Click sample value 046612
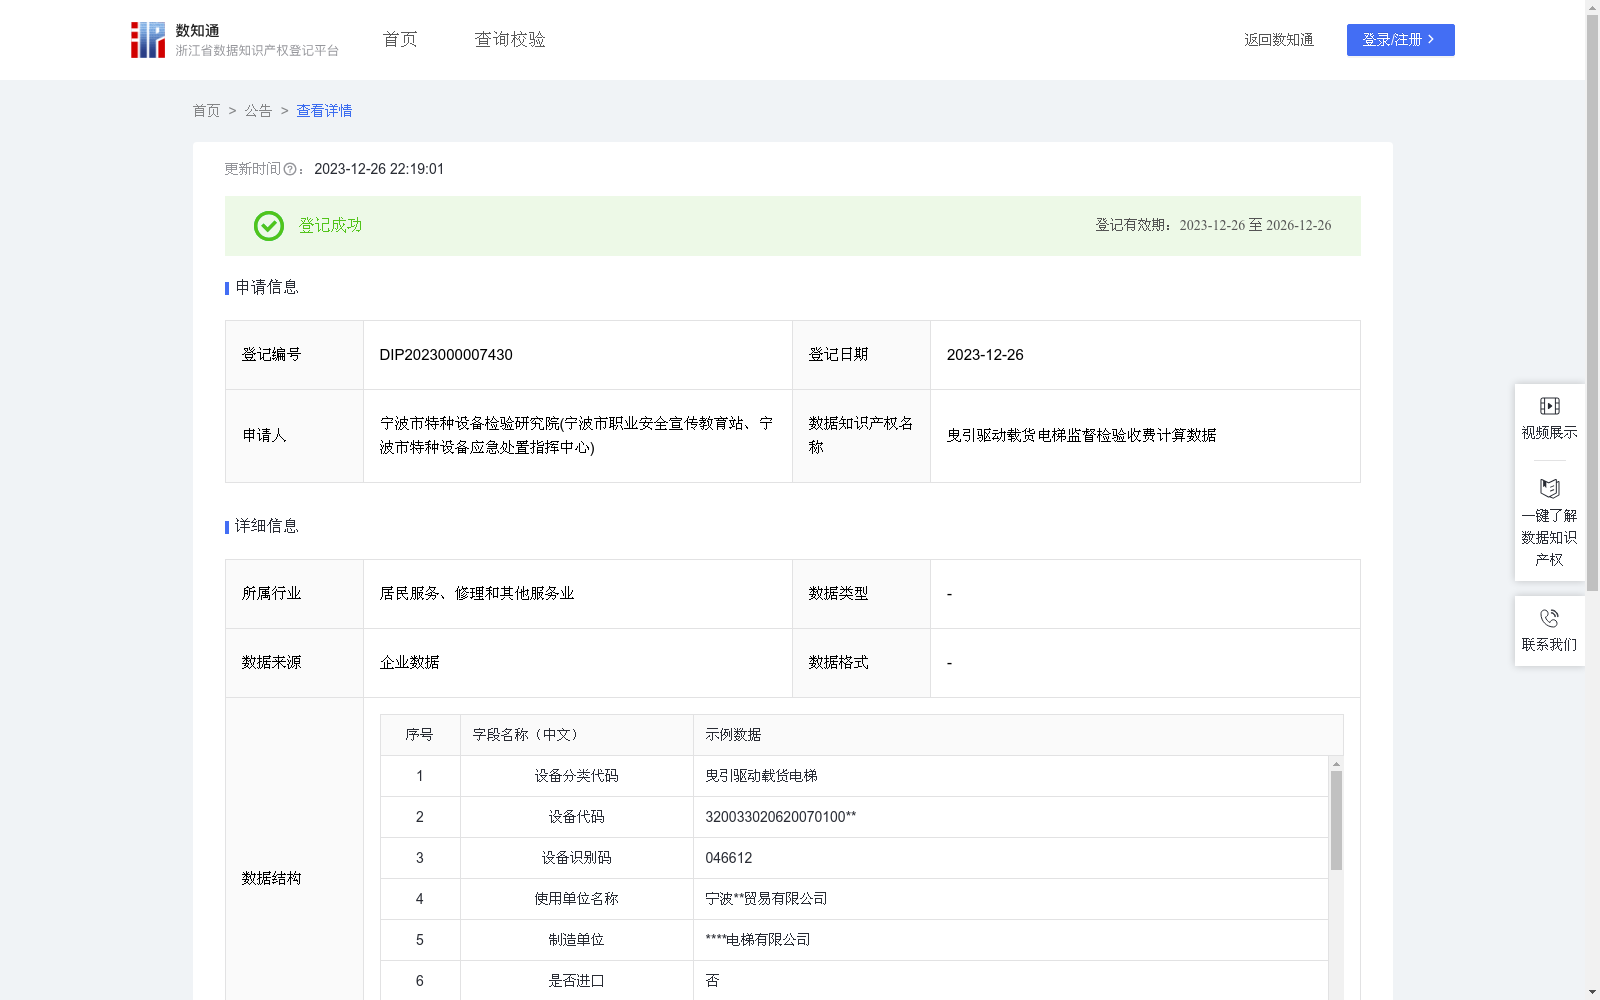Screen dimensions: 1600x1000 point(729,858)
